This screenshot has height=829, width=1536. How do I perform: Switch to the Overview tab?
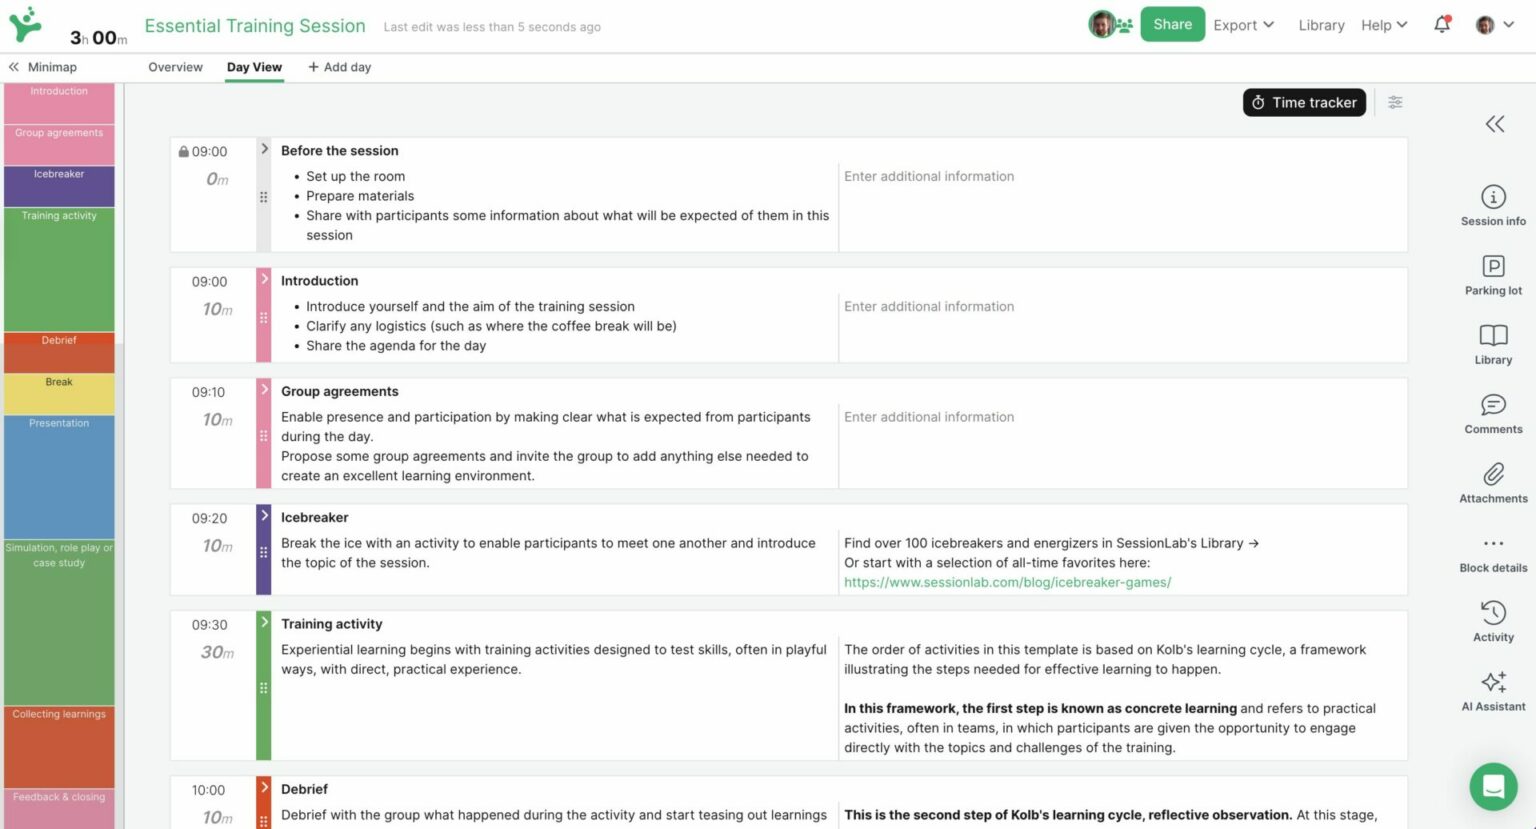[175, 67]
